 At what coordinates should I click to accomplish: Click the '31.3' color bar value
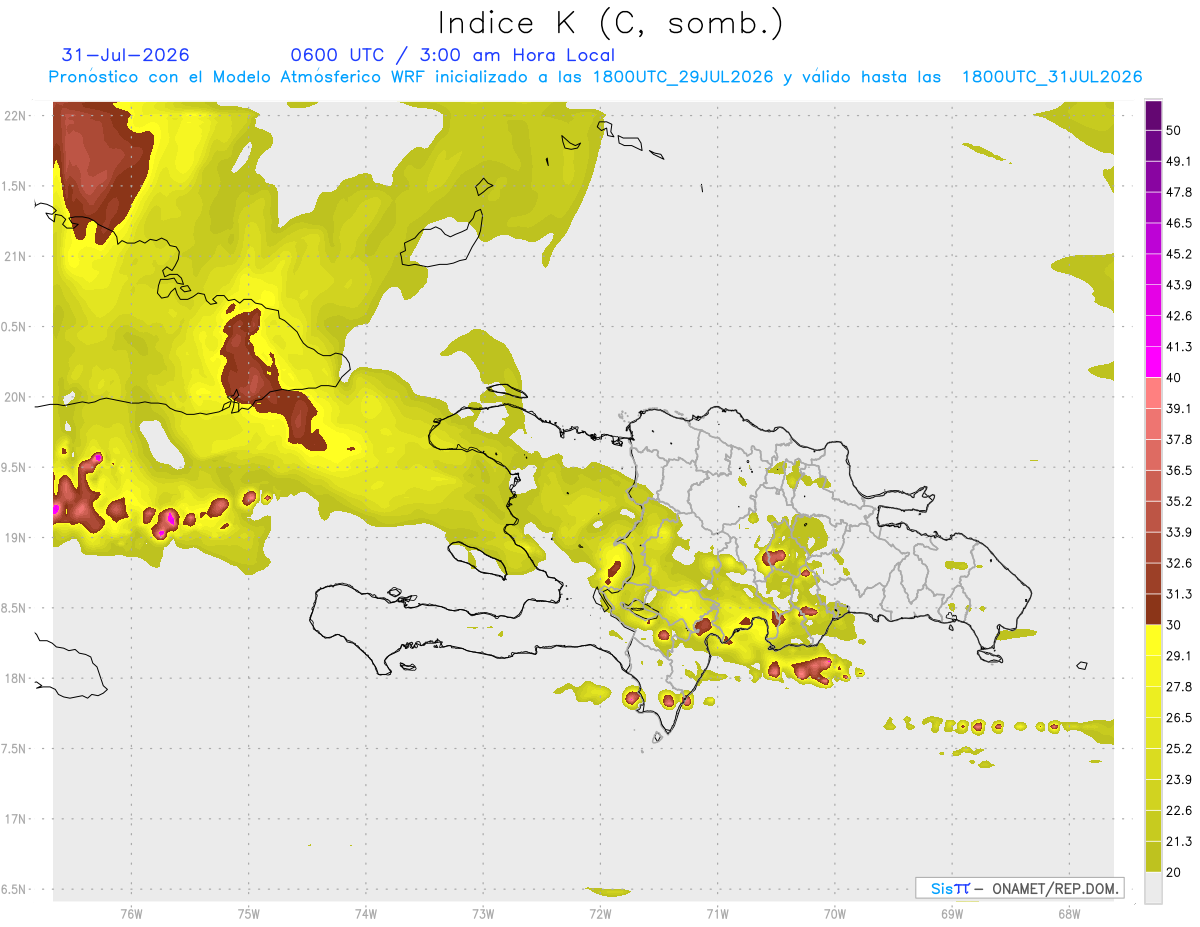1179,594
